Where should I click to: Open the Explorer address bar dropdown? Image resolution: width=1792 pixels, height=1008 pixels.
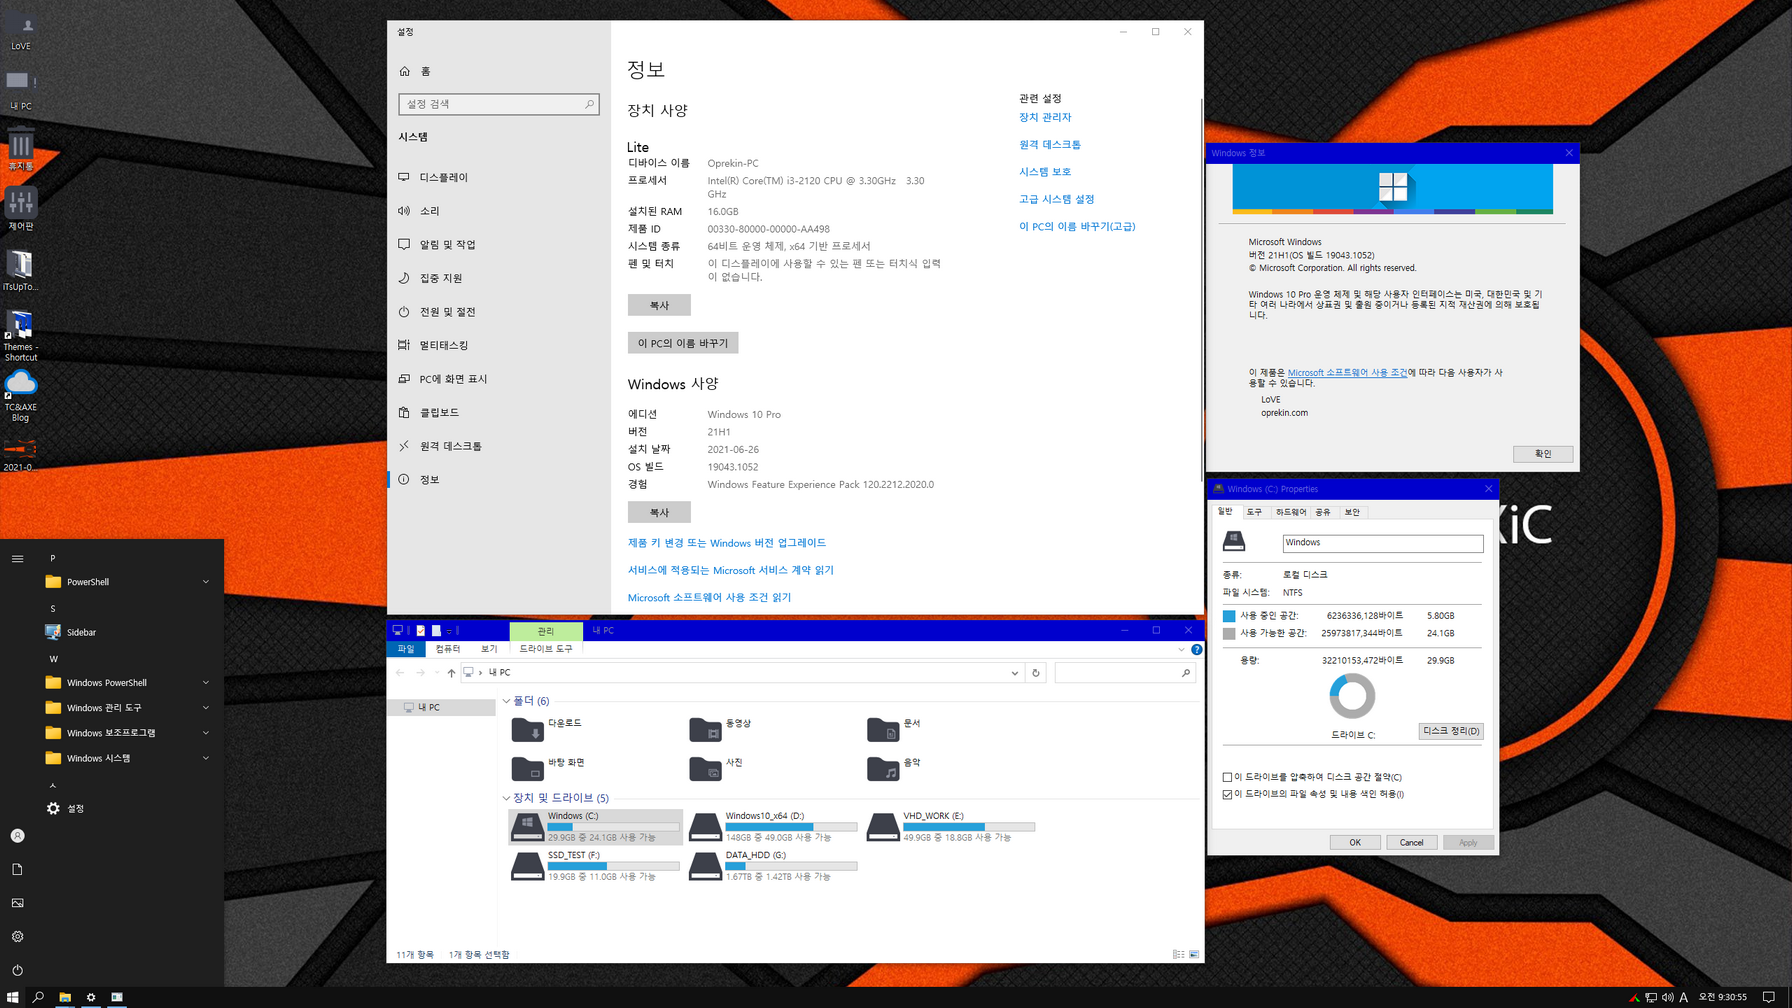click(x=1015, y=673)
